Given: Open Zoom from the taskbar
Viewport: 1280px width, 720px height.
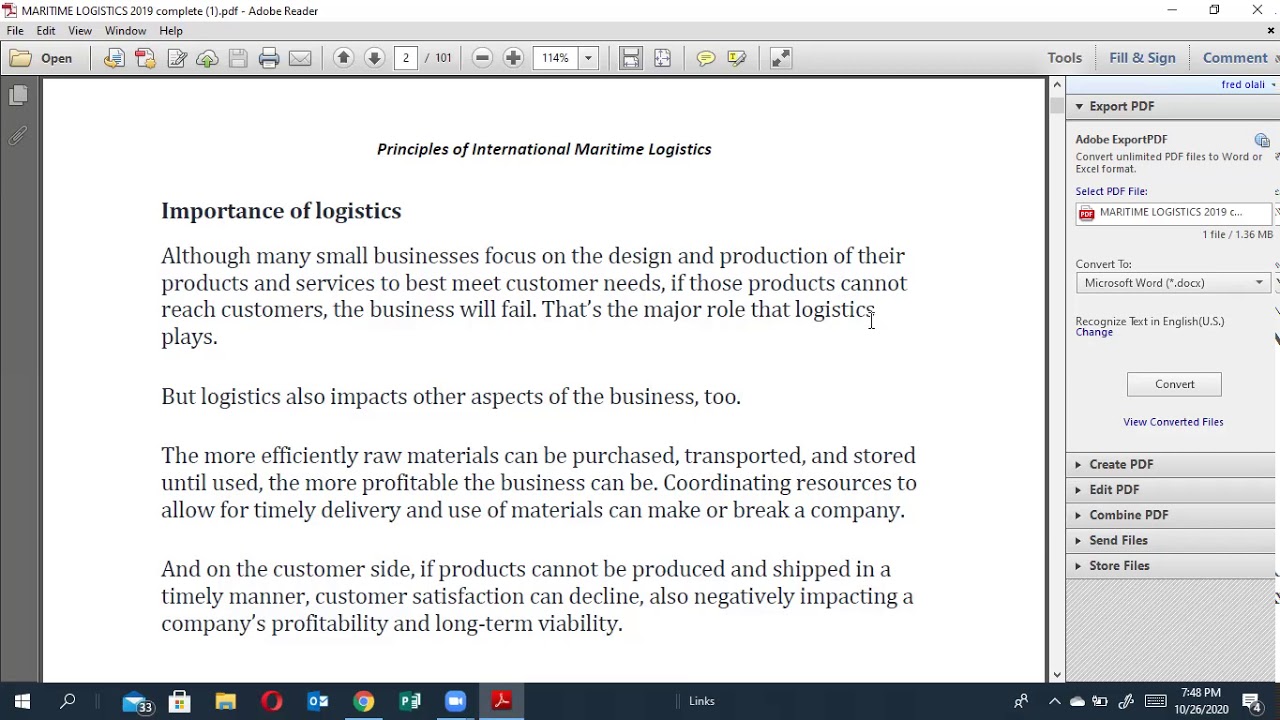Looking at the screenshot, I should point(456,702).
